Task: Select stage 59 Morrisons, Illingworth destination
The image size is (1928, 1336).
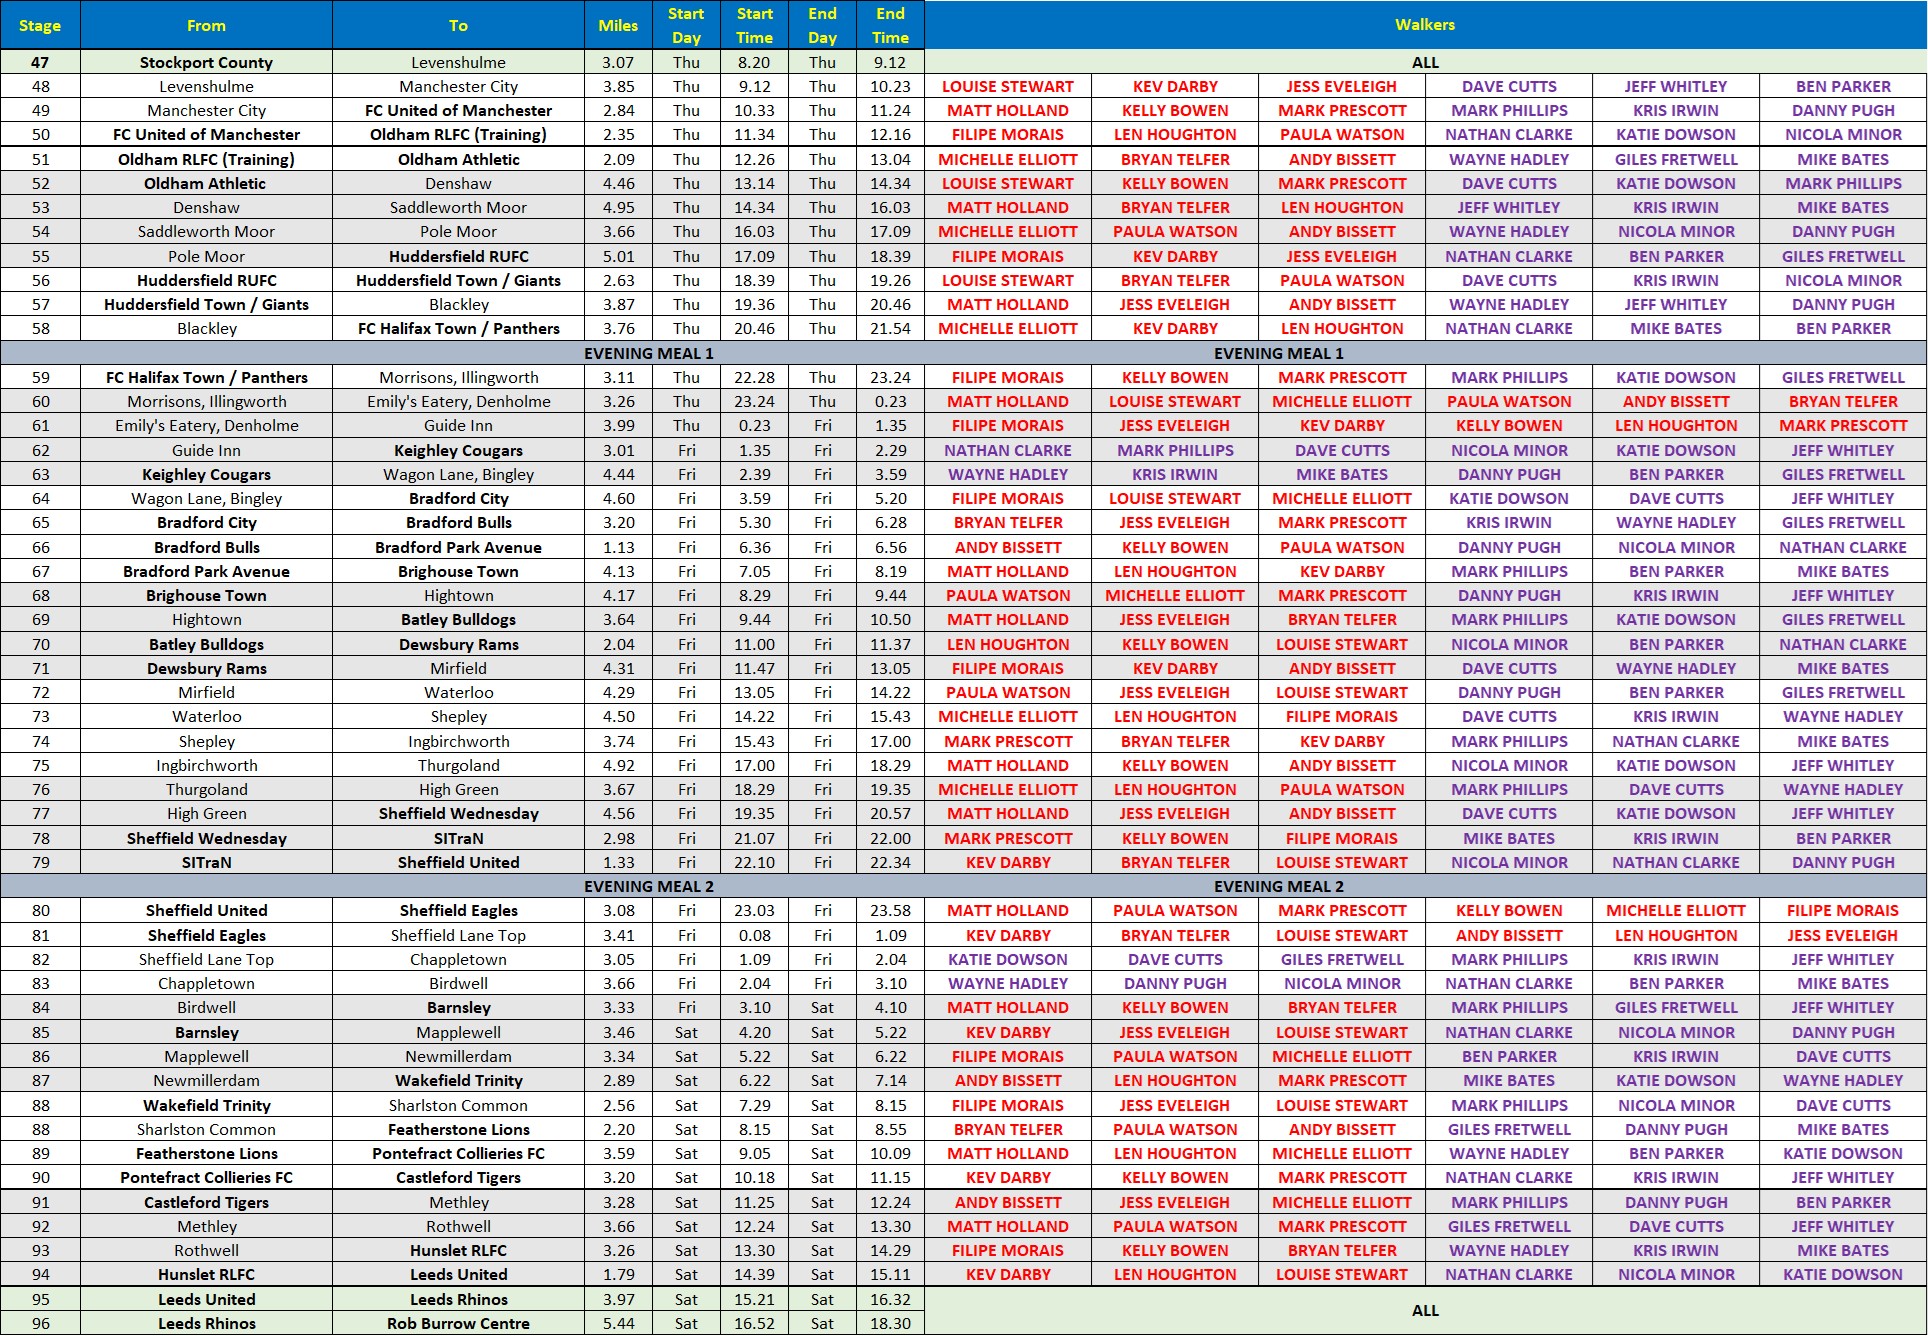Action: click(458, 377)
